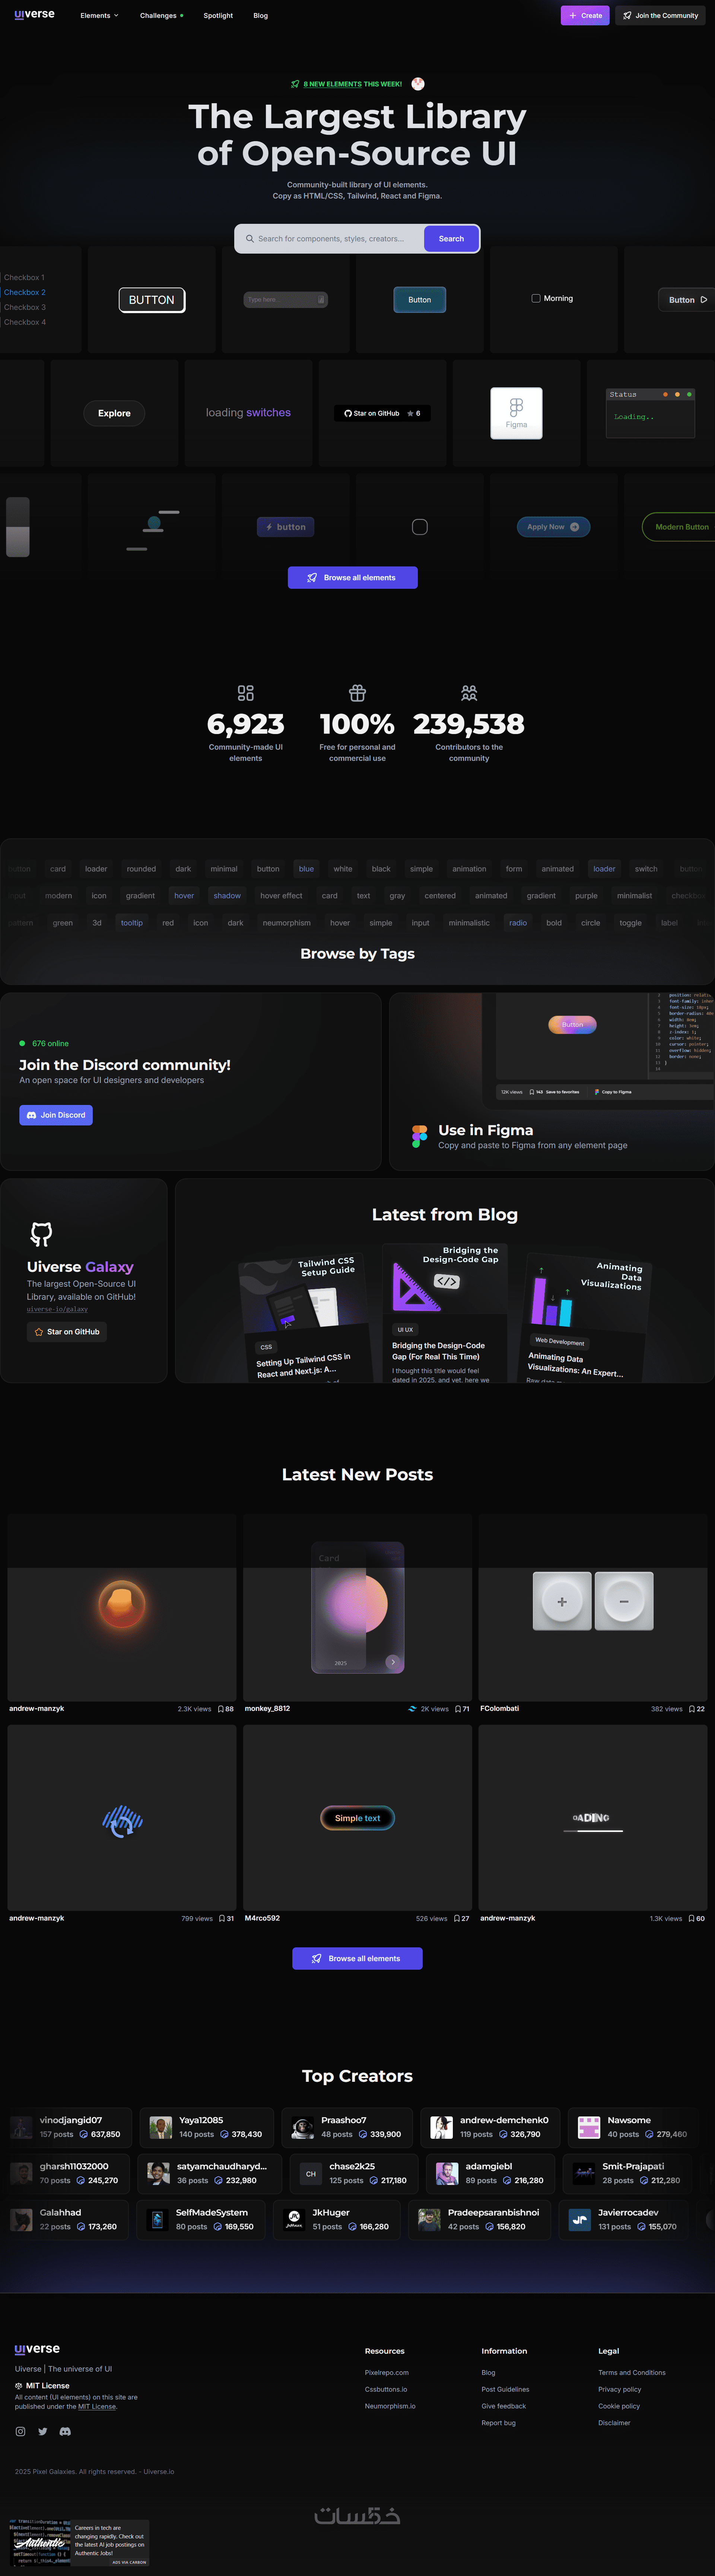Click the Join Discord button
This screenshot has height=2576, width=715.
pyautogui.click(x=56, y=1115)
